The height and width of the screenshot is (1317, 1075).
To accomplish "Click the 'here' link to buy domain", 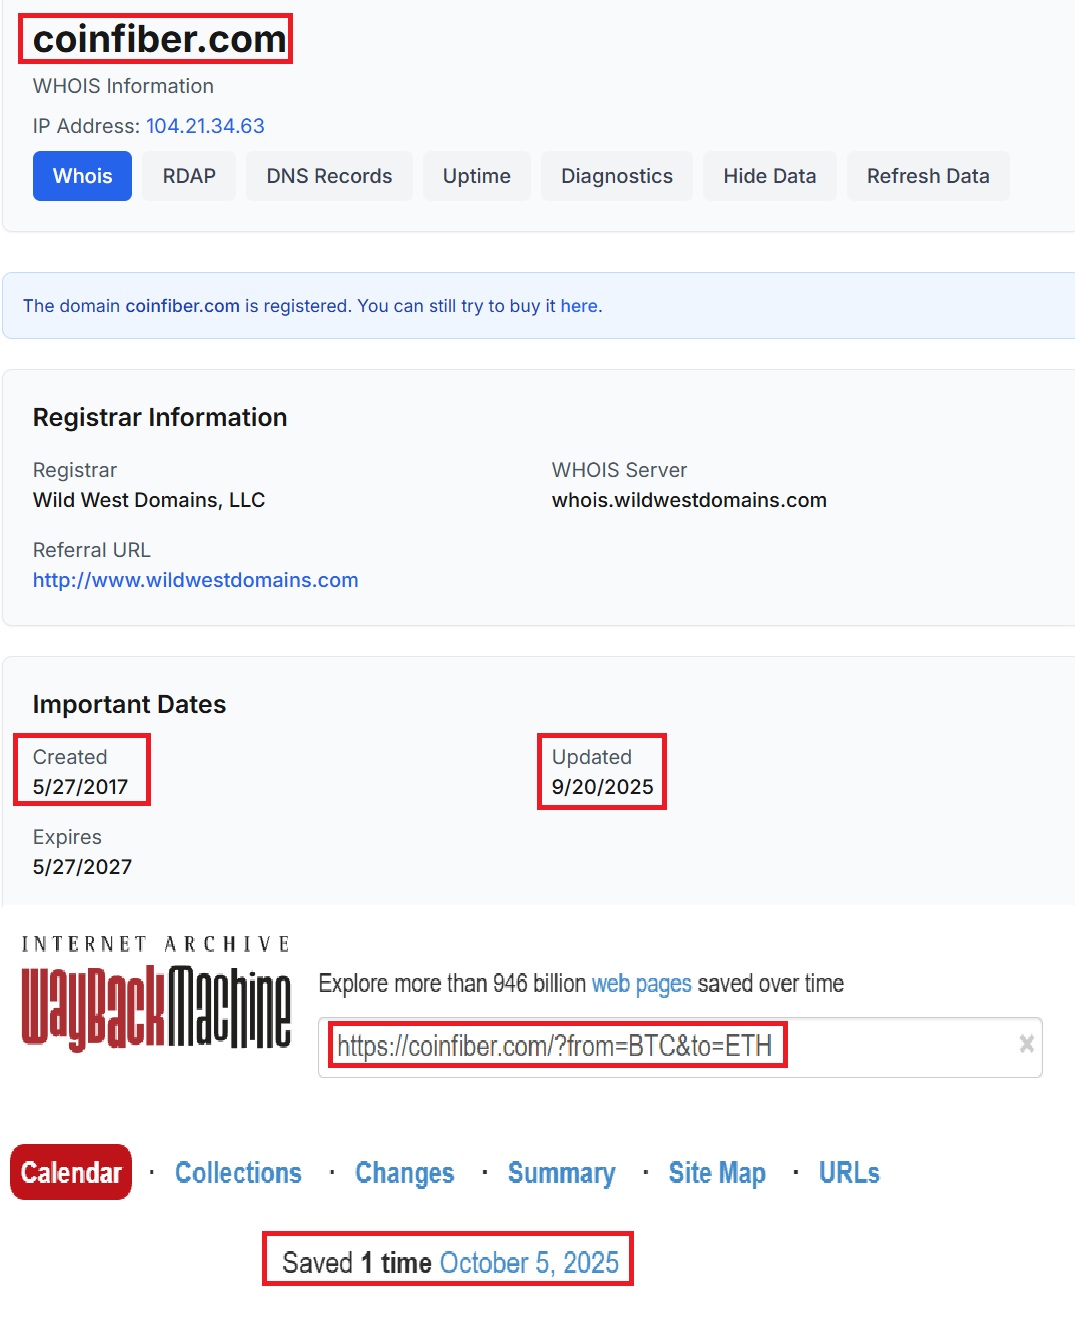I will click(579, 306).
